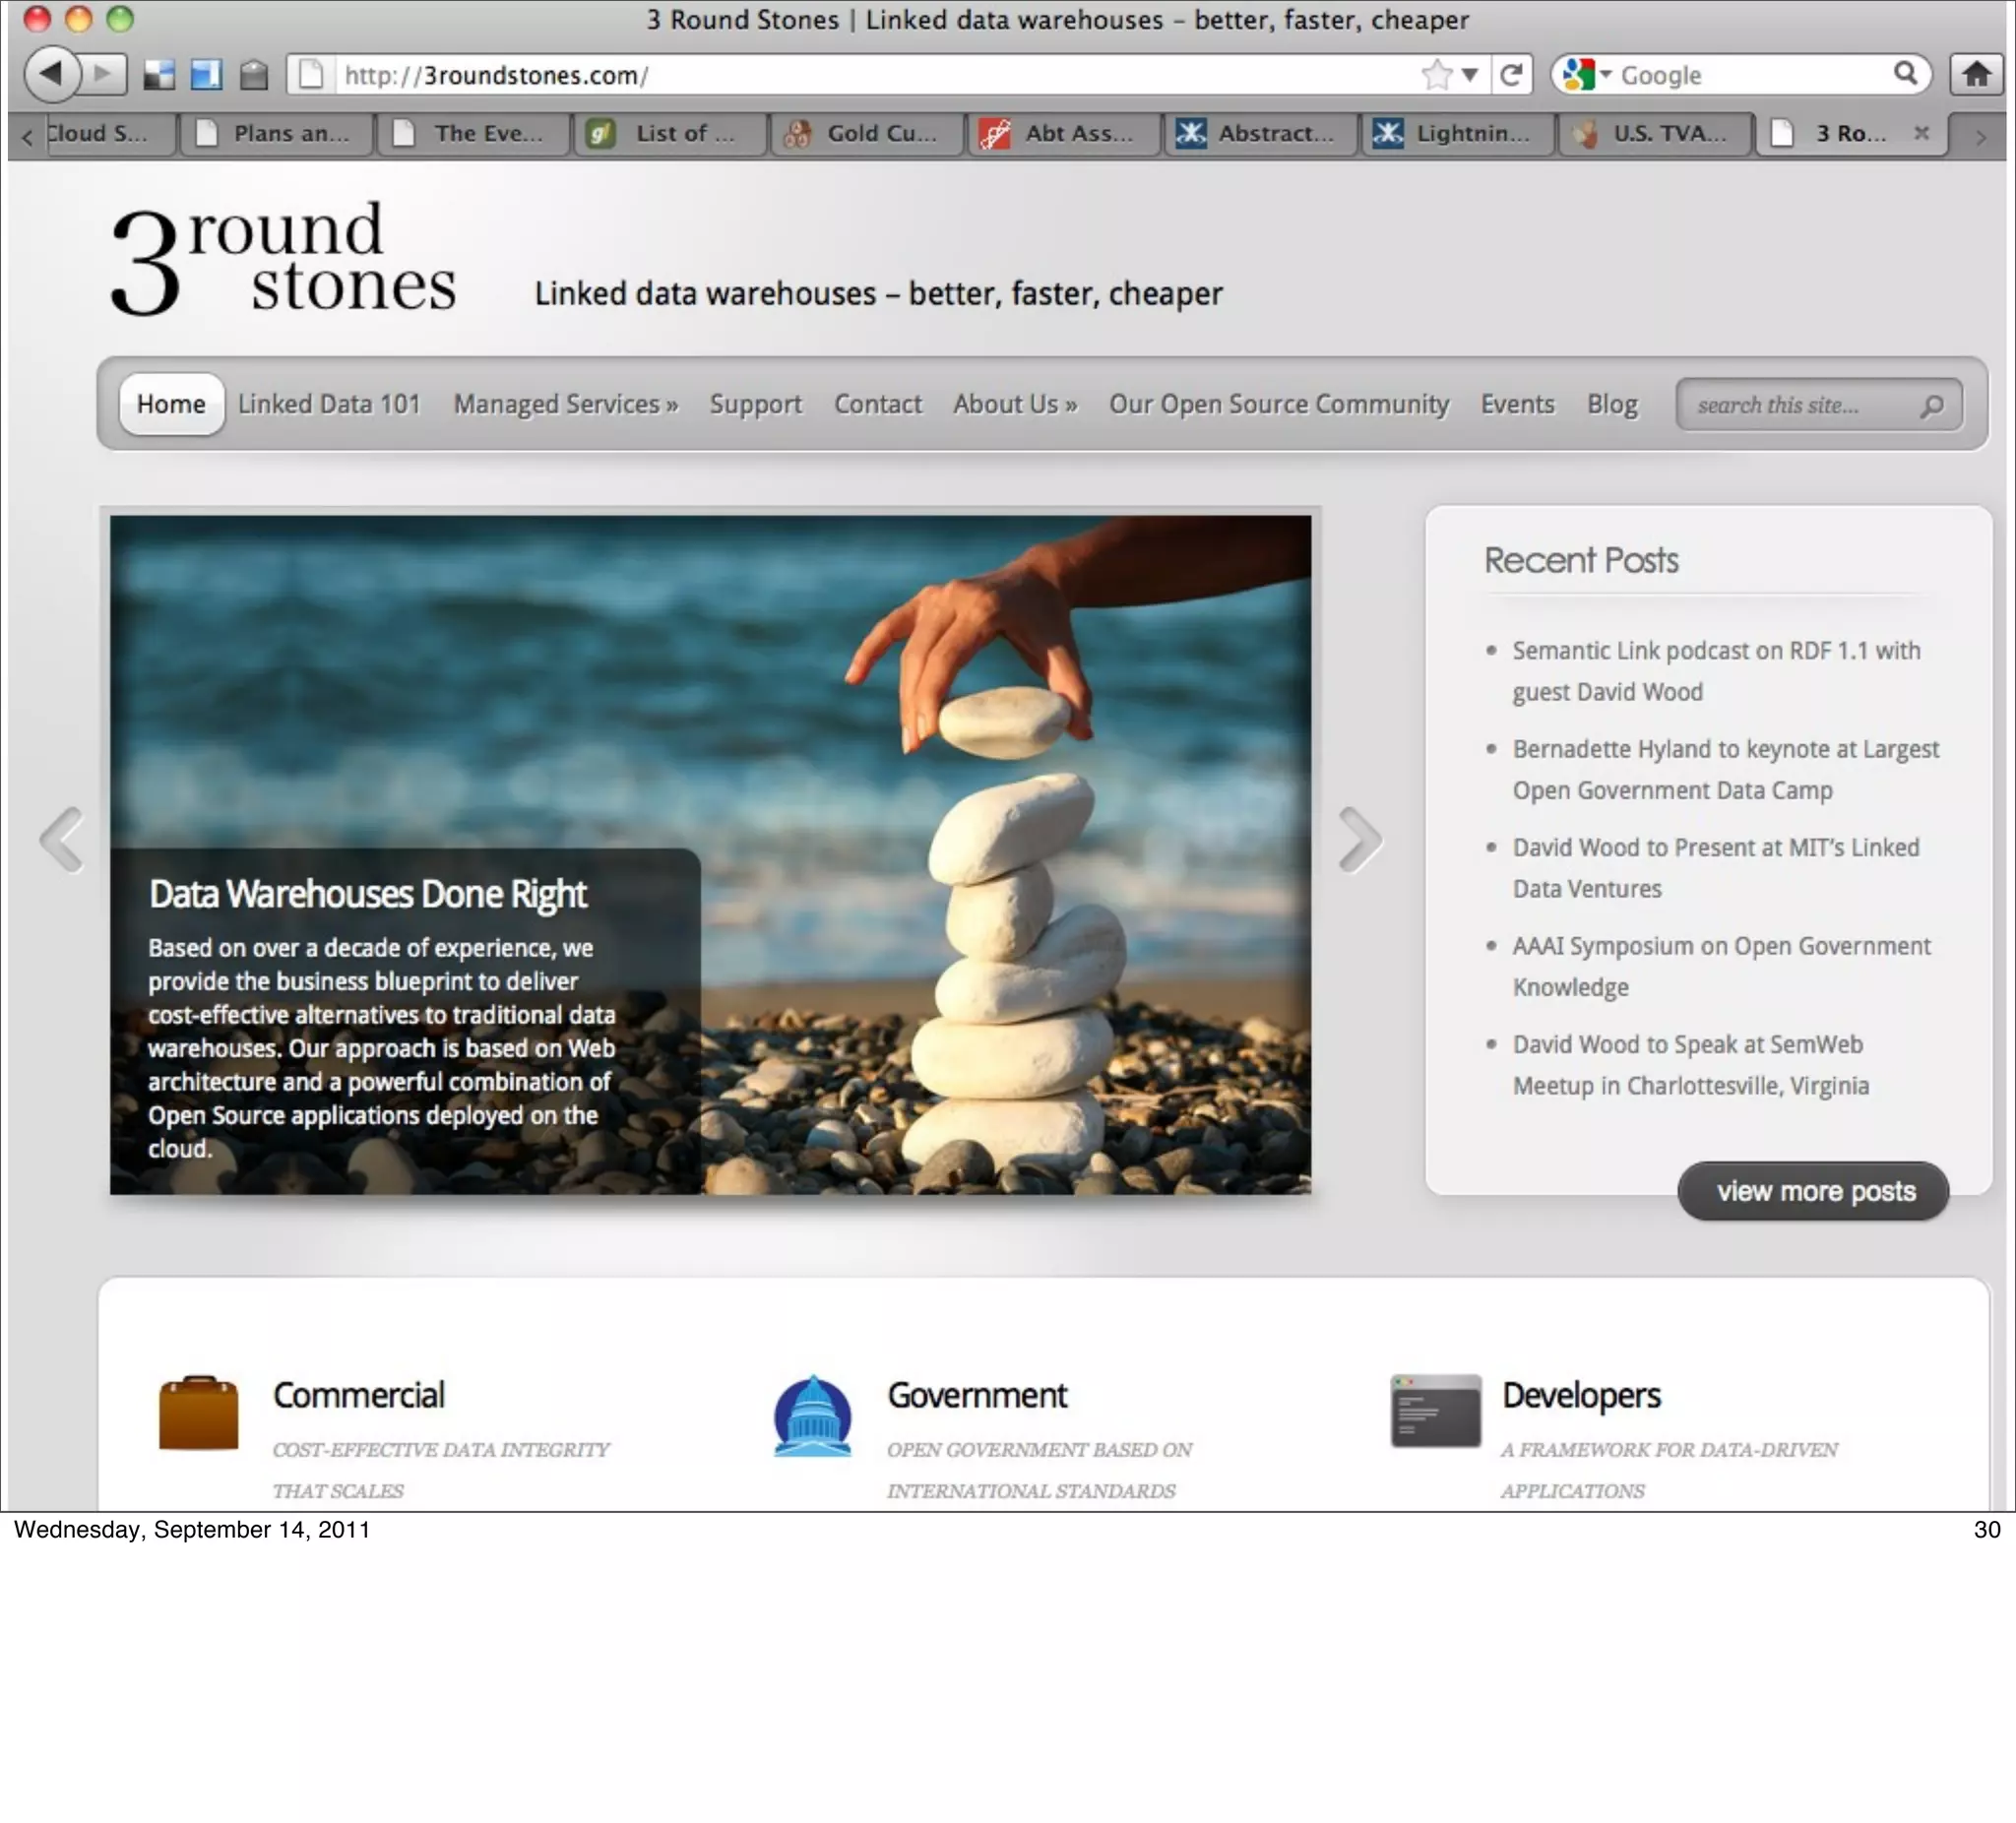This screenshot has height=1823, width=2016.
Task: Click the reload page icon
Action: point(1511,74)
